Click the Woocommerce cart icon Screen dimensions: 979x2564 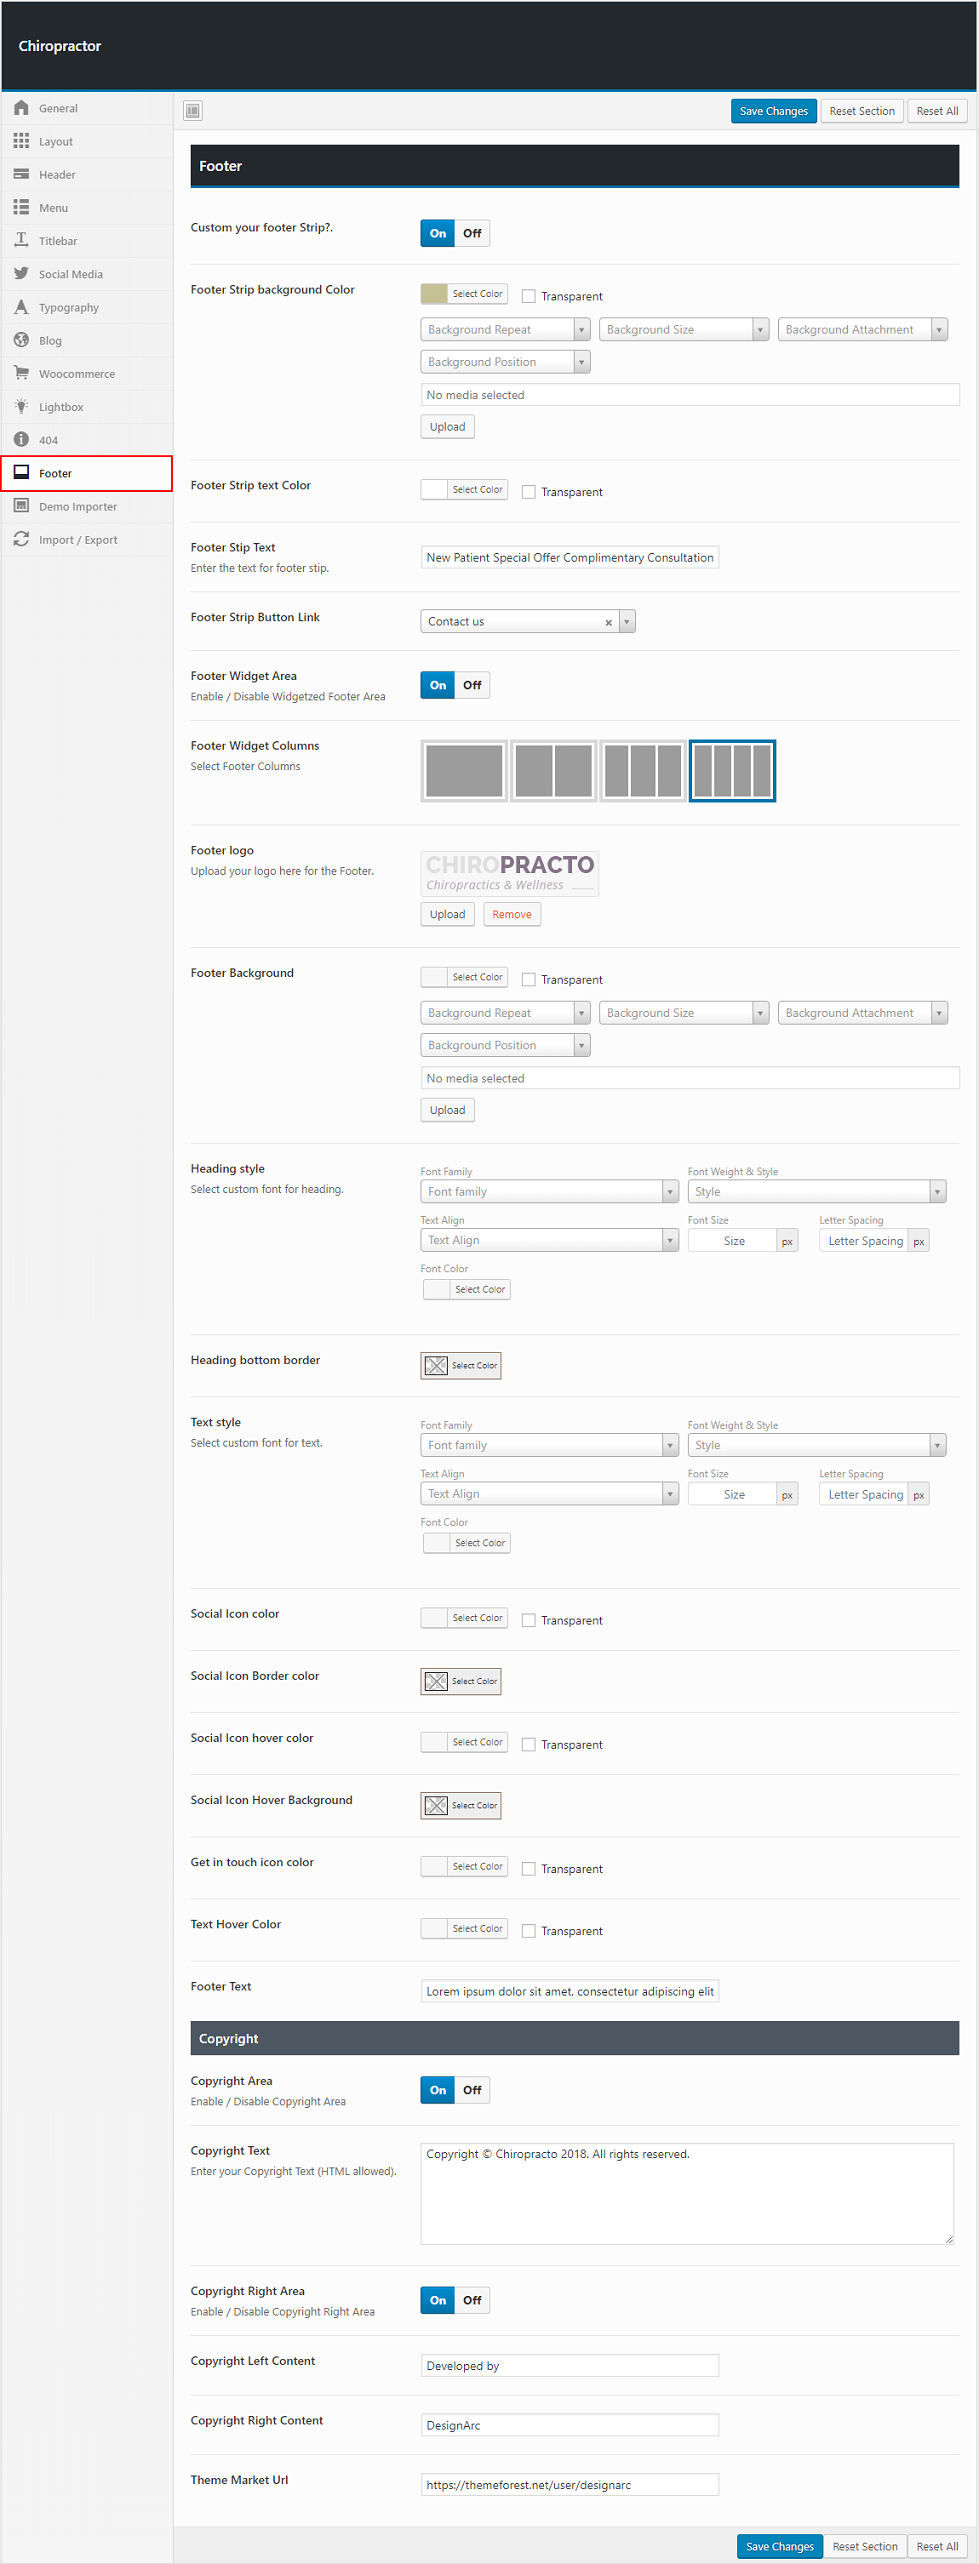click(21, 373)
